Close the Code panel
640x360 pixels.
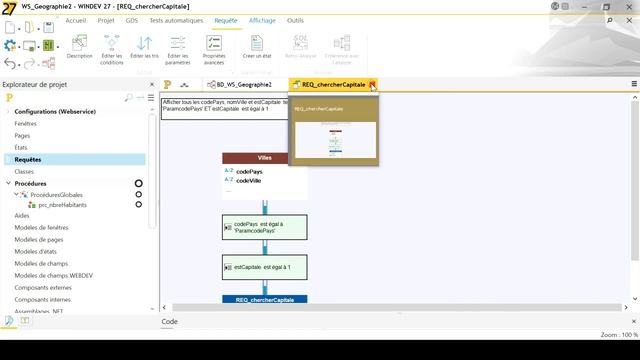click(x=634, y=322)
